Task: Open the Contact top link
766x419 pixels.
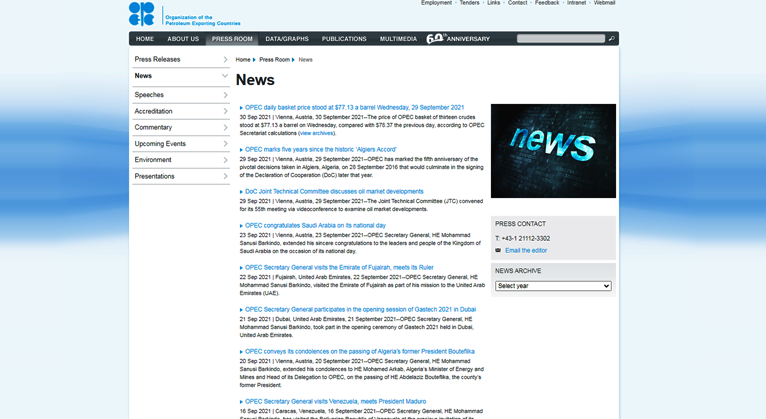Action: (517, 3)
